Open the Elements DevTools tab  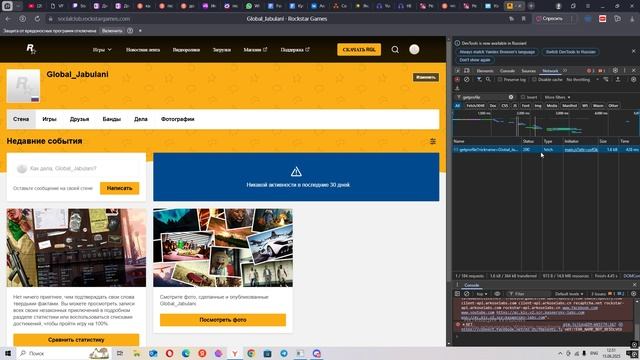pyautogui.click(x=485, y=71)
